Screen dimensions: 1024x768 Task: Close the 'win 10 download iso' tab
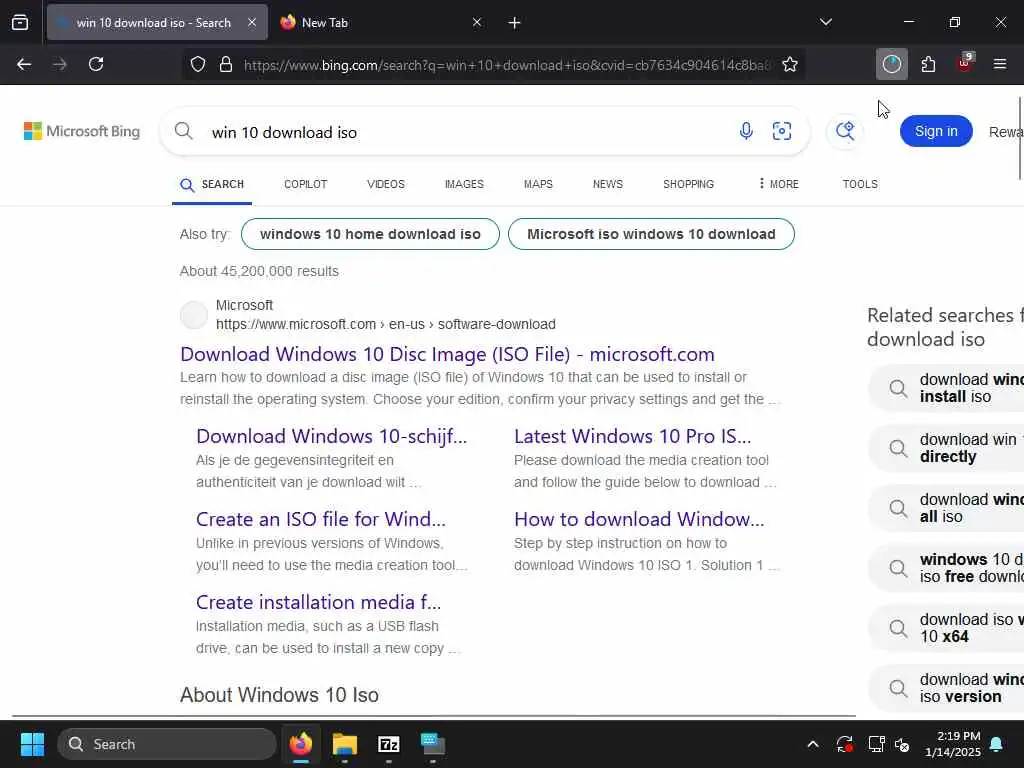pyautogui.click(x=252, y=23)
